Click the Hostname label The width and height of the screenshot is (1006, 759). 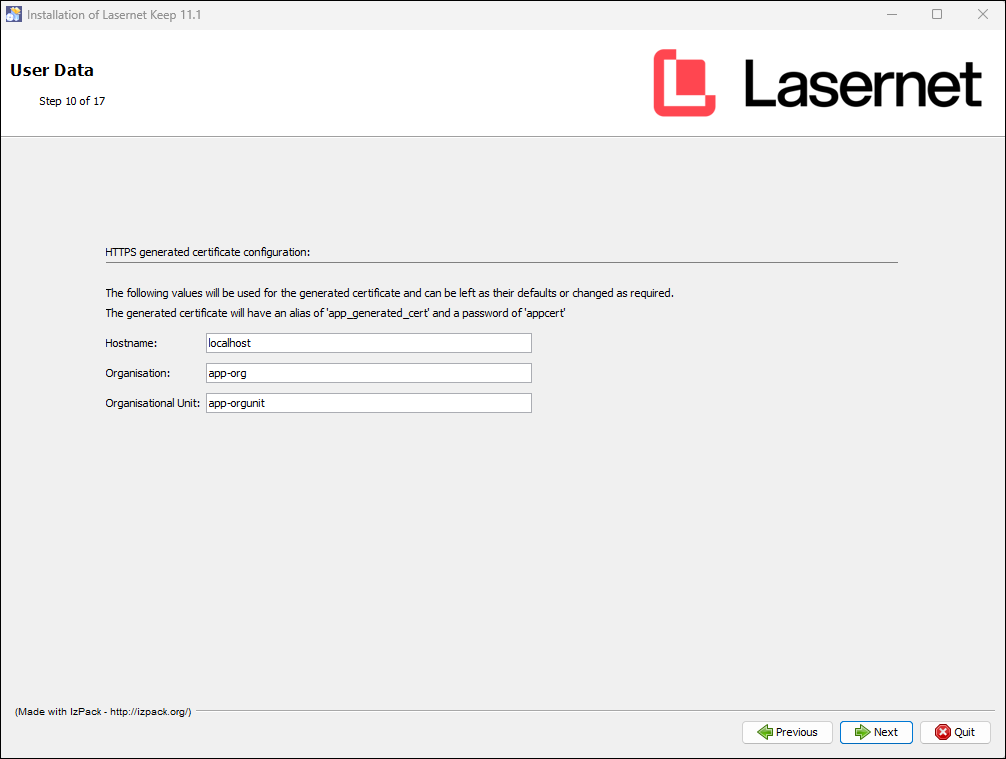[x=132, y=343]
